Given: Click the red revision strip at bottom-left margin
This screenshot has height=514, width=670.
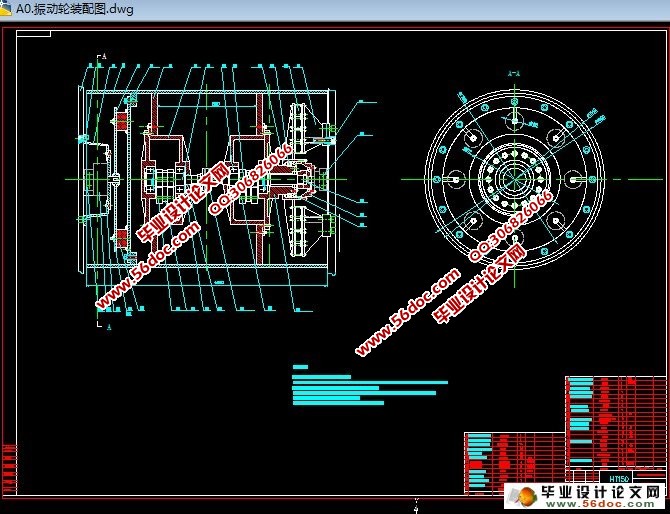Looking at the screenshot, I should (9, 465).
